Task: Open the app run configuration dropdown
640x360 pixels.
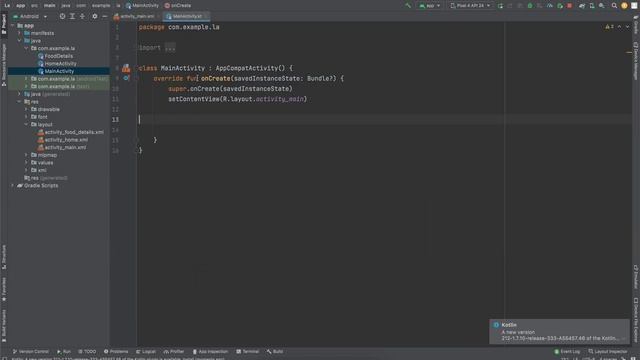Action: point(430,6)
